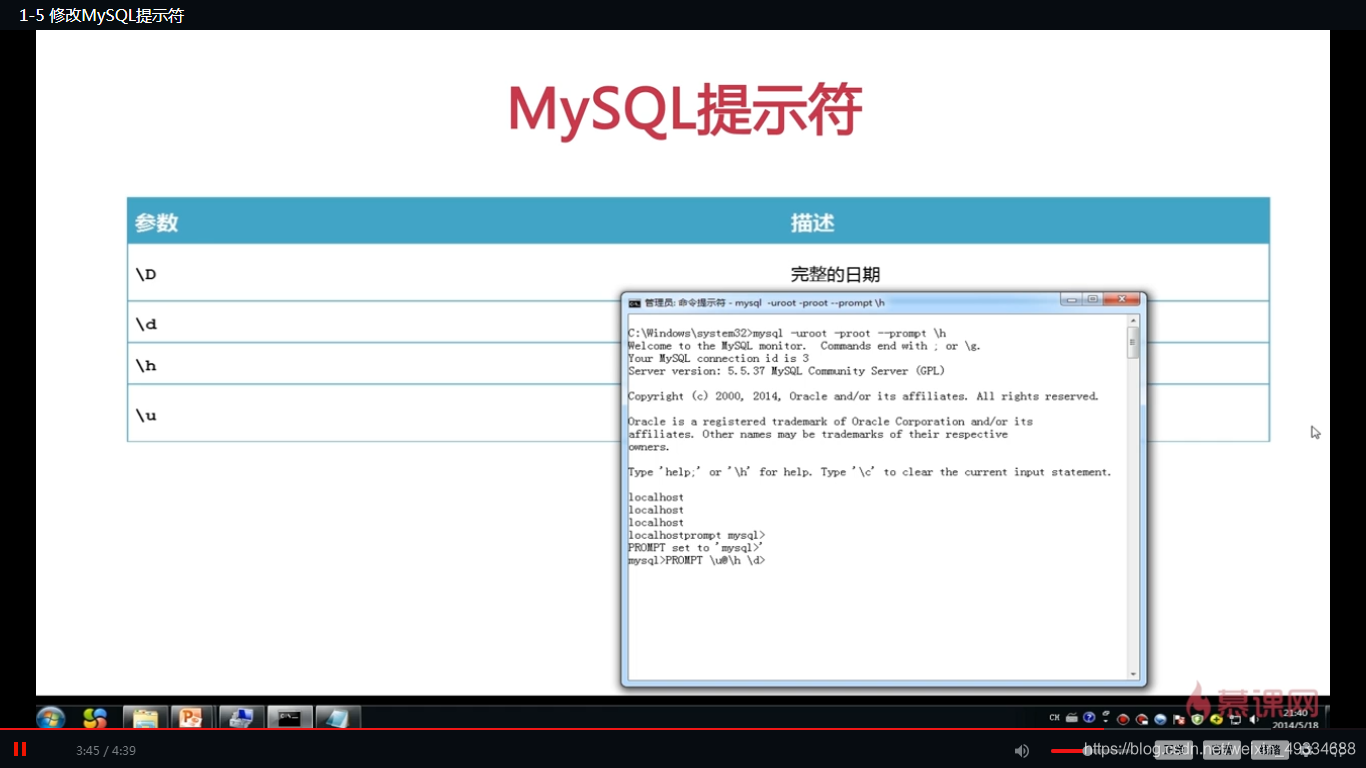Click "PROMPT set to 'mysql>'" line

(695, 548)
